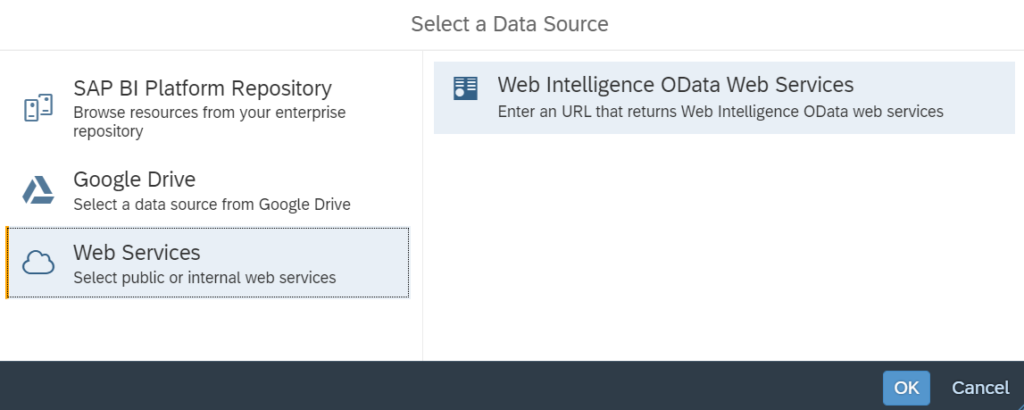Screen dimensions: 1024x410
Task: Pick Web Intelligence OData Web Services title
Action: (x=675, y=85)
